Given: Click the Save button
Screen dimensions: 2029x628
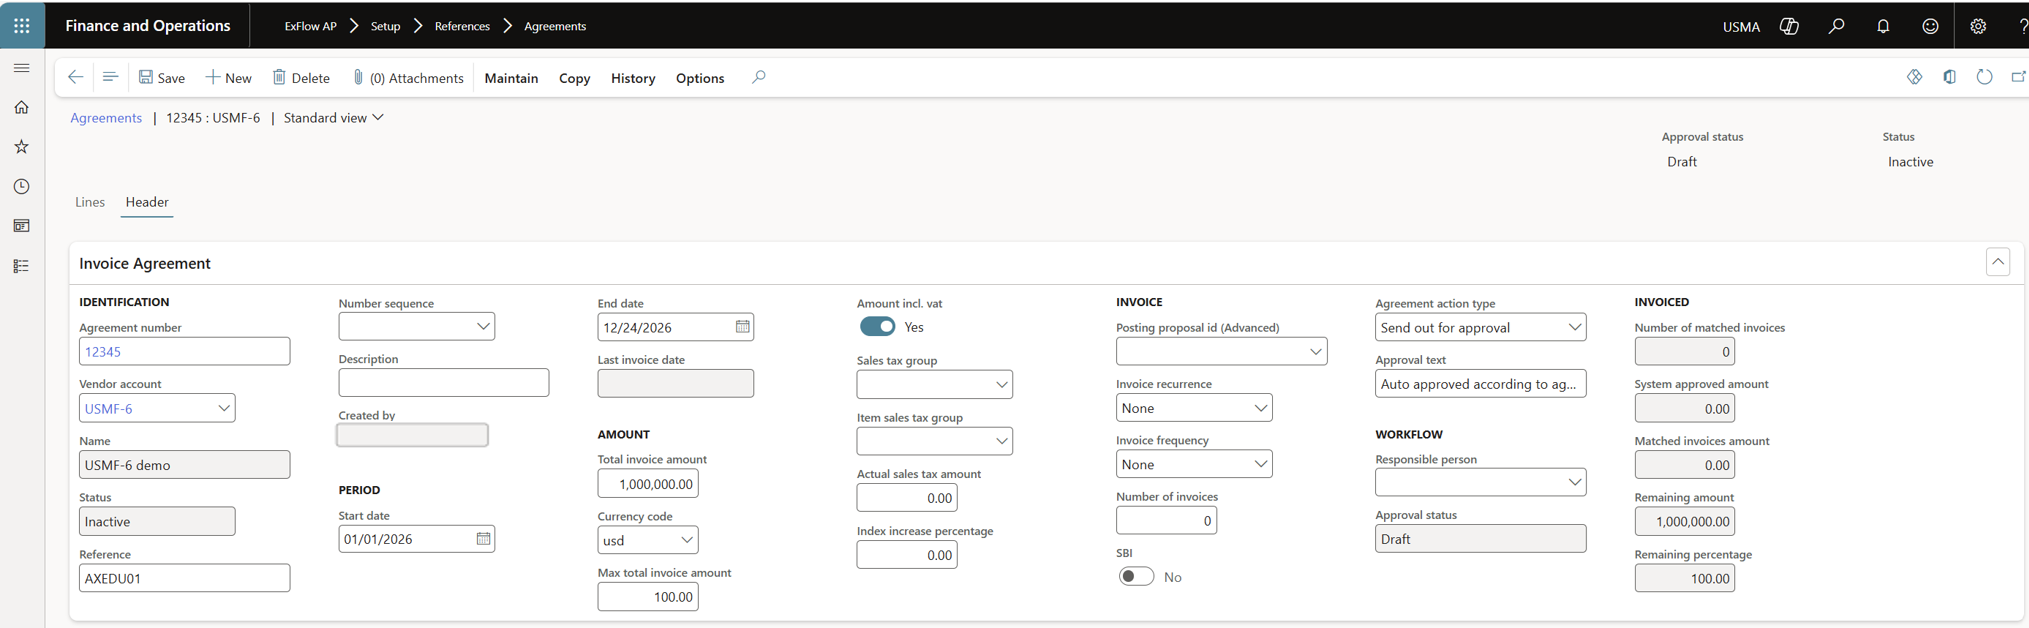Looking at the screenshot, I should (x=162, y=78).
